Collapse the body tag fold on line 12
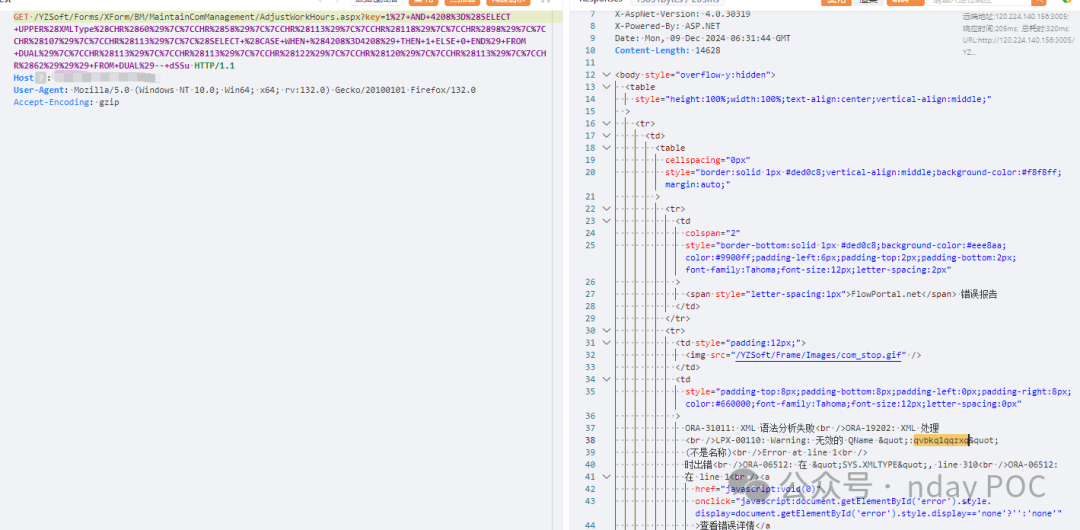 point(606,74)
